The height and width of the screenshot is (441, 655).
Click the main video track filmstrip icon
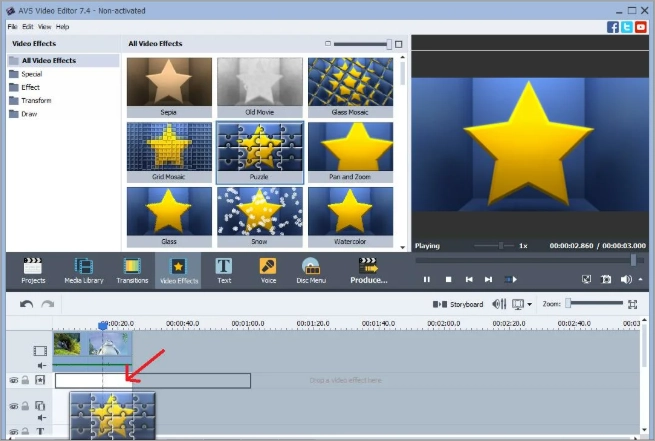[x=41, y=351]
